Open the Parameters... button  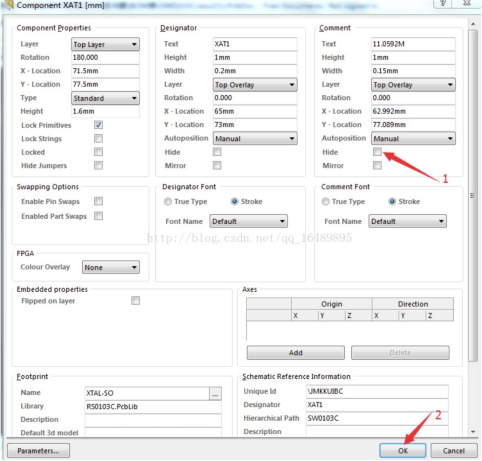[38, 451]
